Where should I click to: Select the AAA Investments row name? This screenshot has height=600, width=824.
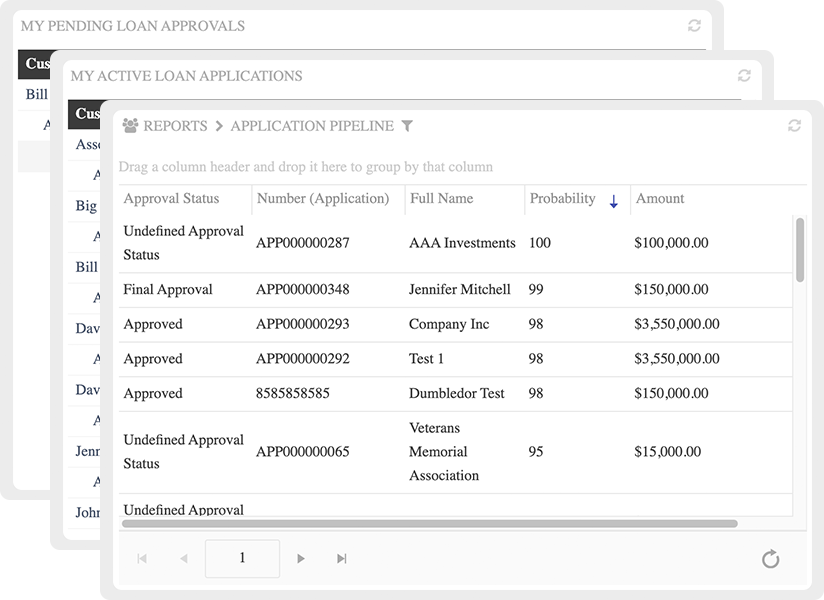pos(462,243)
